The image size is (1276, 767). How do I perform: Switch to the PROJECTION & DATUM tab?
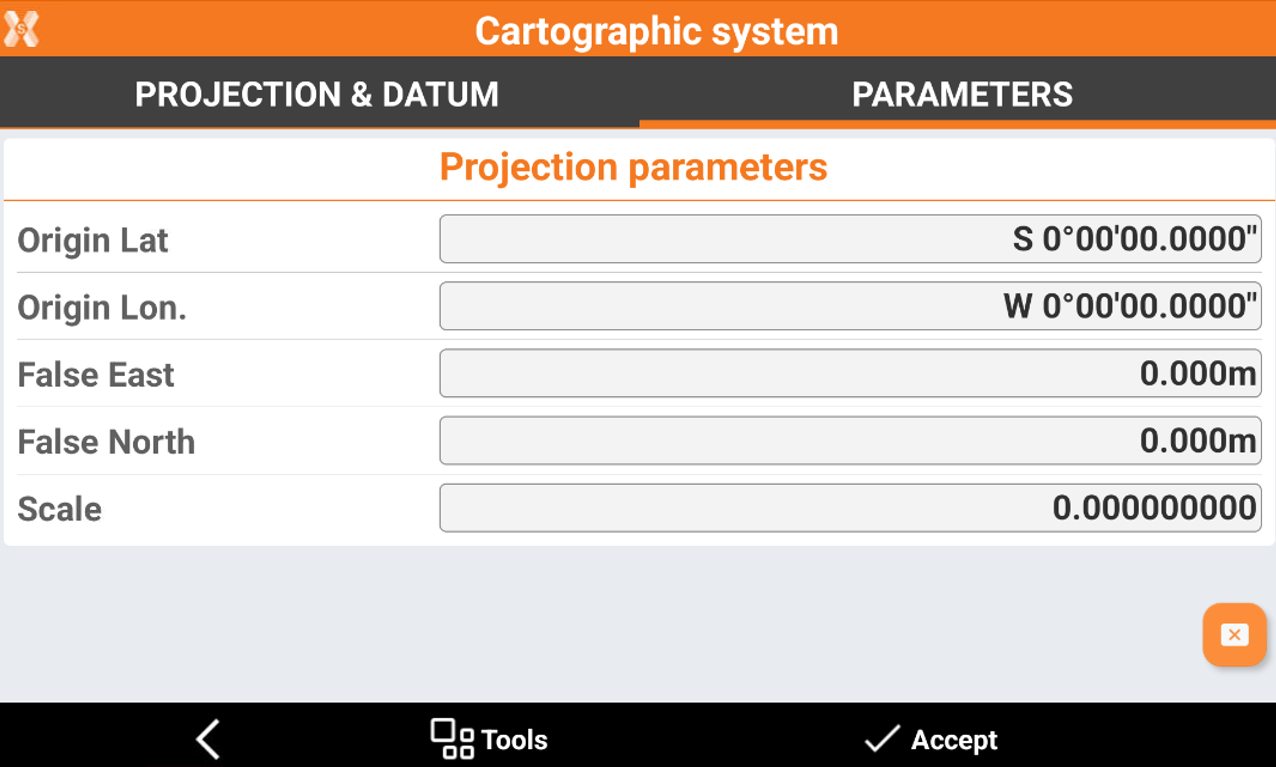click(317, 95)
